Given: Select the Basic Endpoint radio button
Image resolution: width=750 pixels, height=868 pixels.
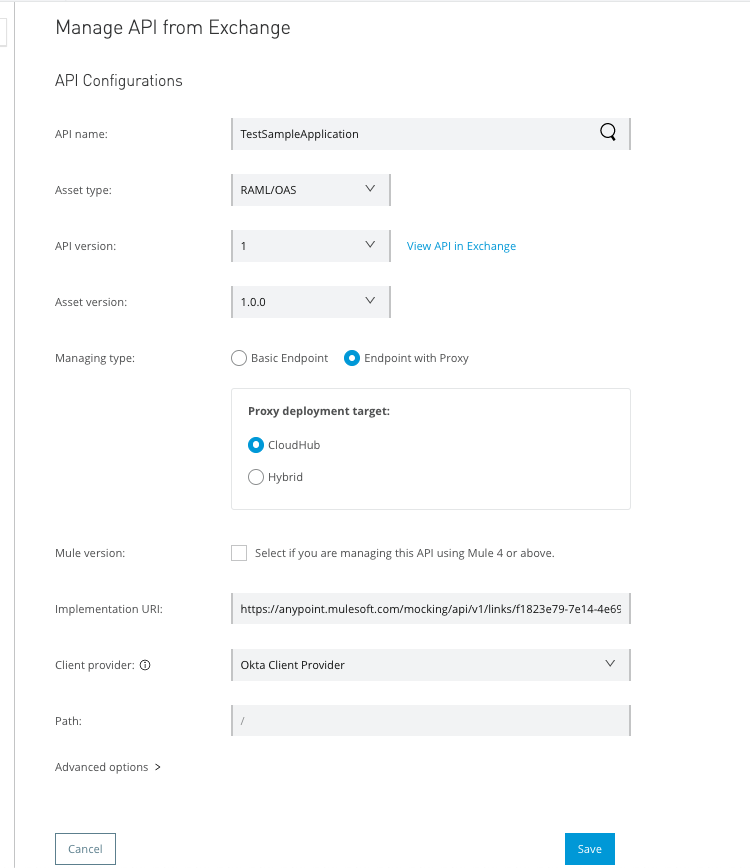Looking at the screenshot, I should coord(239,358).
